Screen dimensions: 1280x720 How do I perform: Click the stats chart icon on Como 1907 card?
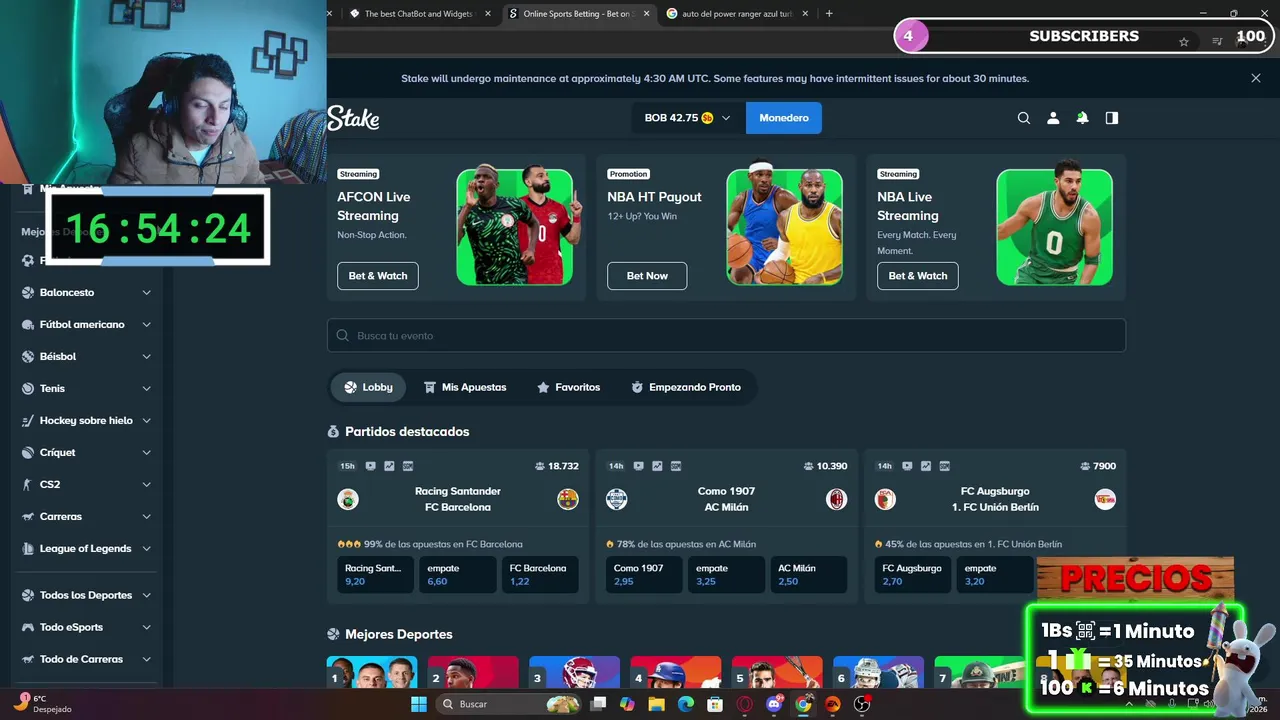point(657,466)
